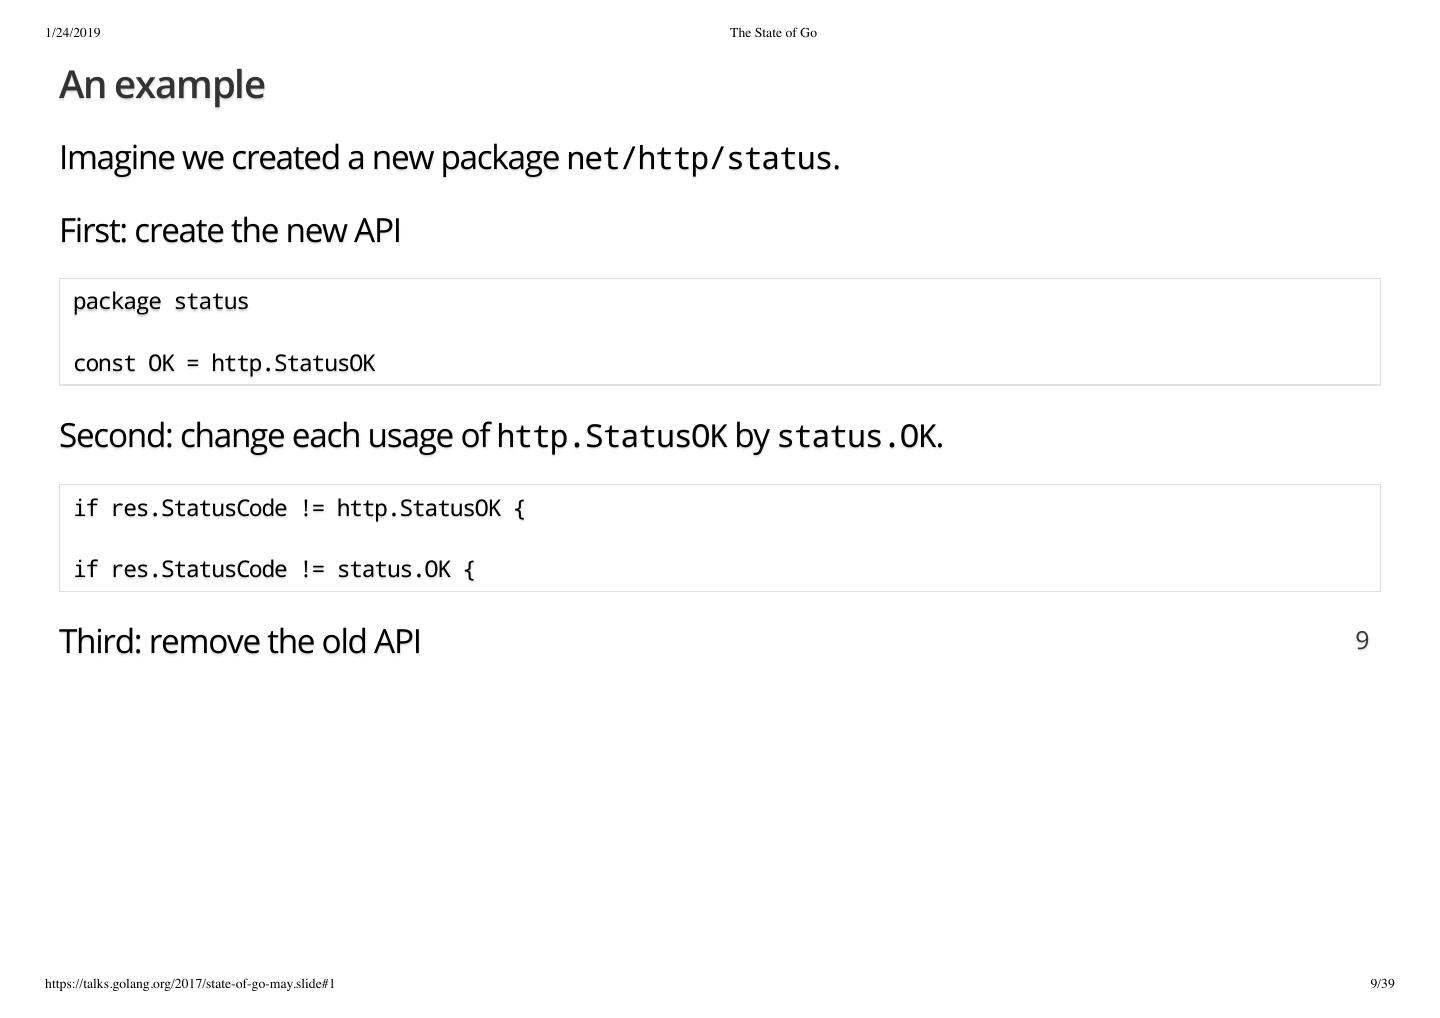Screen dimensions: 1440x1018
Task: Click the slide number 9 beside the Third line
Action: click(1362, 640)
